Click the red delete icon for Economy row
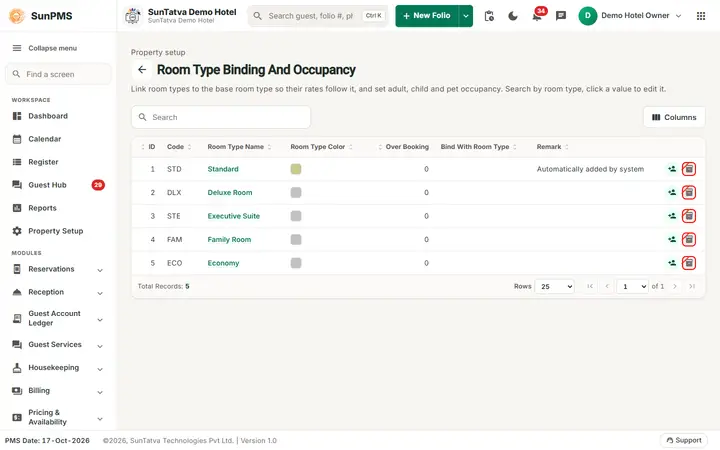The width and height of the screenshot is (720, 450). pyautogui.click(x=689, y=263)
